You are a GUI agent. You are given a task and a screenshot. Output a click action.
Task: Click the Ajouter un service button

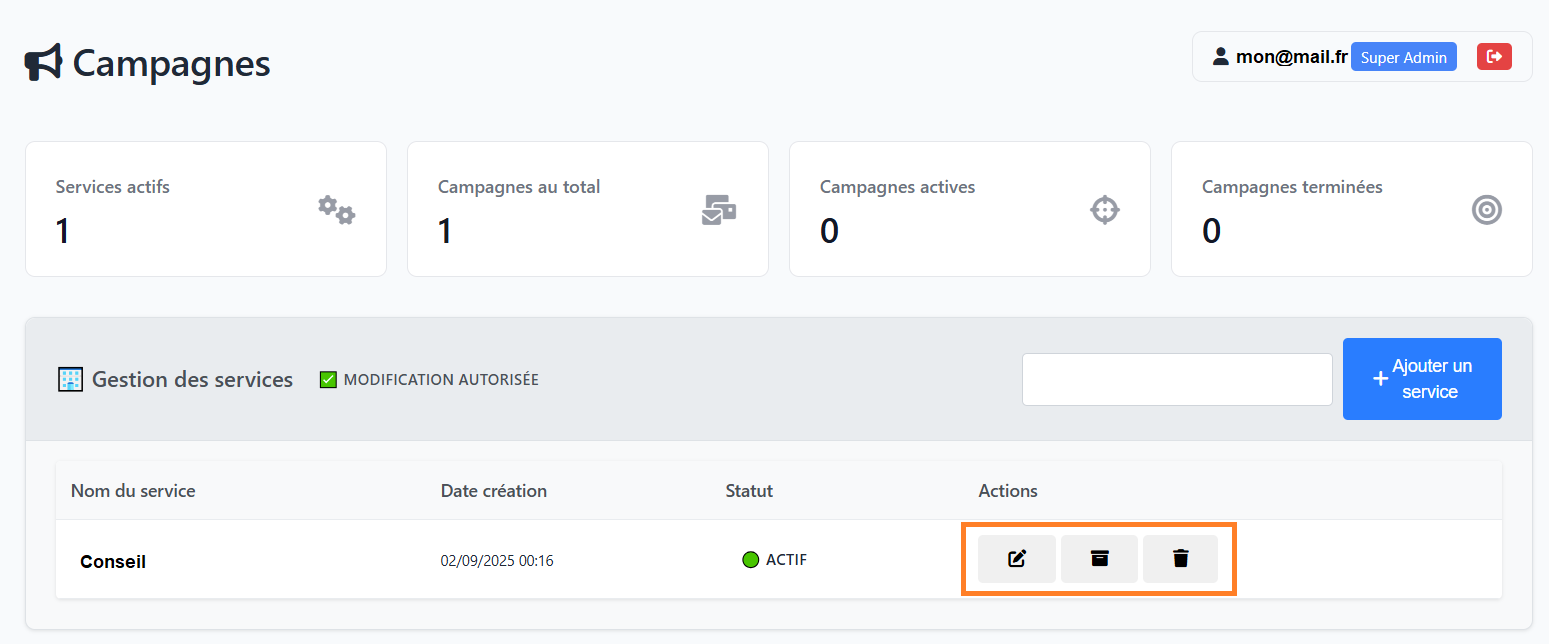(x=1422, y=379)
